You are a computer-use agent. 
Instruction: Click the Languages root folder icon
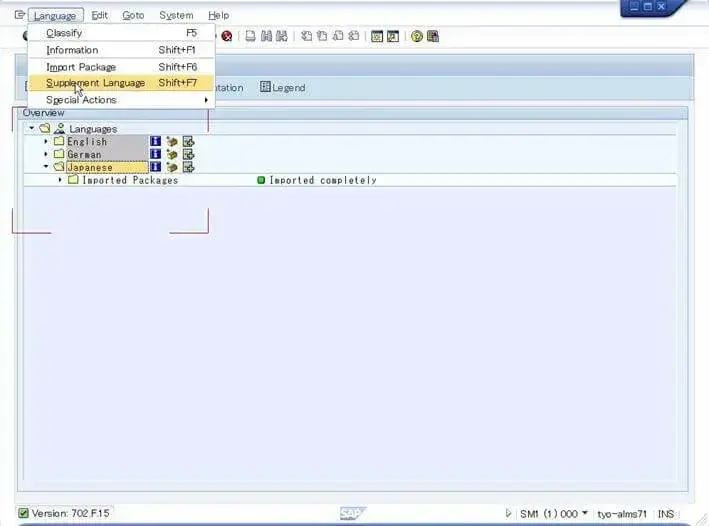point(45,128)
